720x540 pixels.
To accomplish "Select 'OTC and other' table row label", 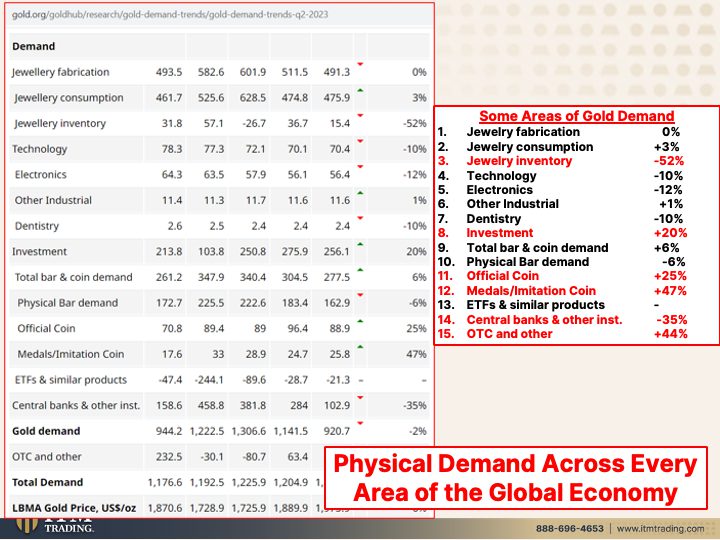I will pyautogui.click(x=47, y=457).
